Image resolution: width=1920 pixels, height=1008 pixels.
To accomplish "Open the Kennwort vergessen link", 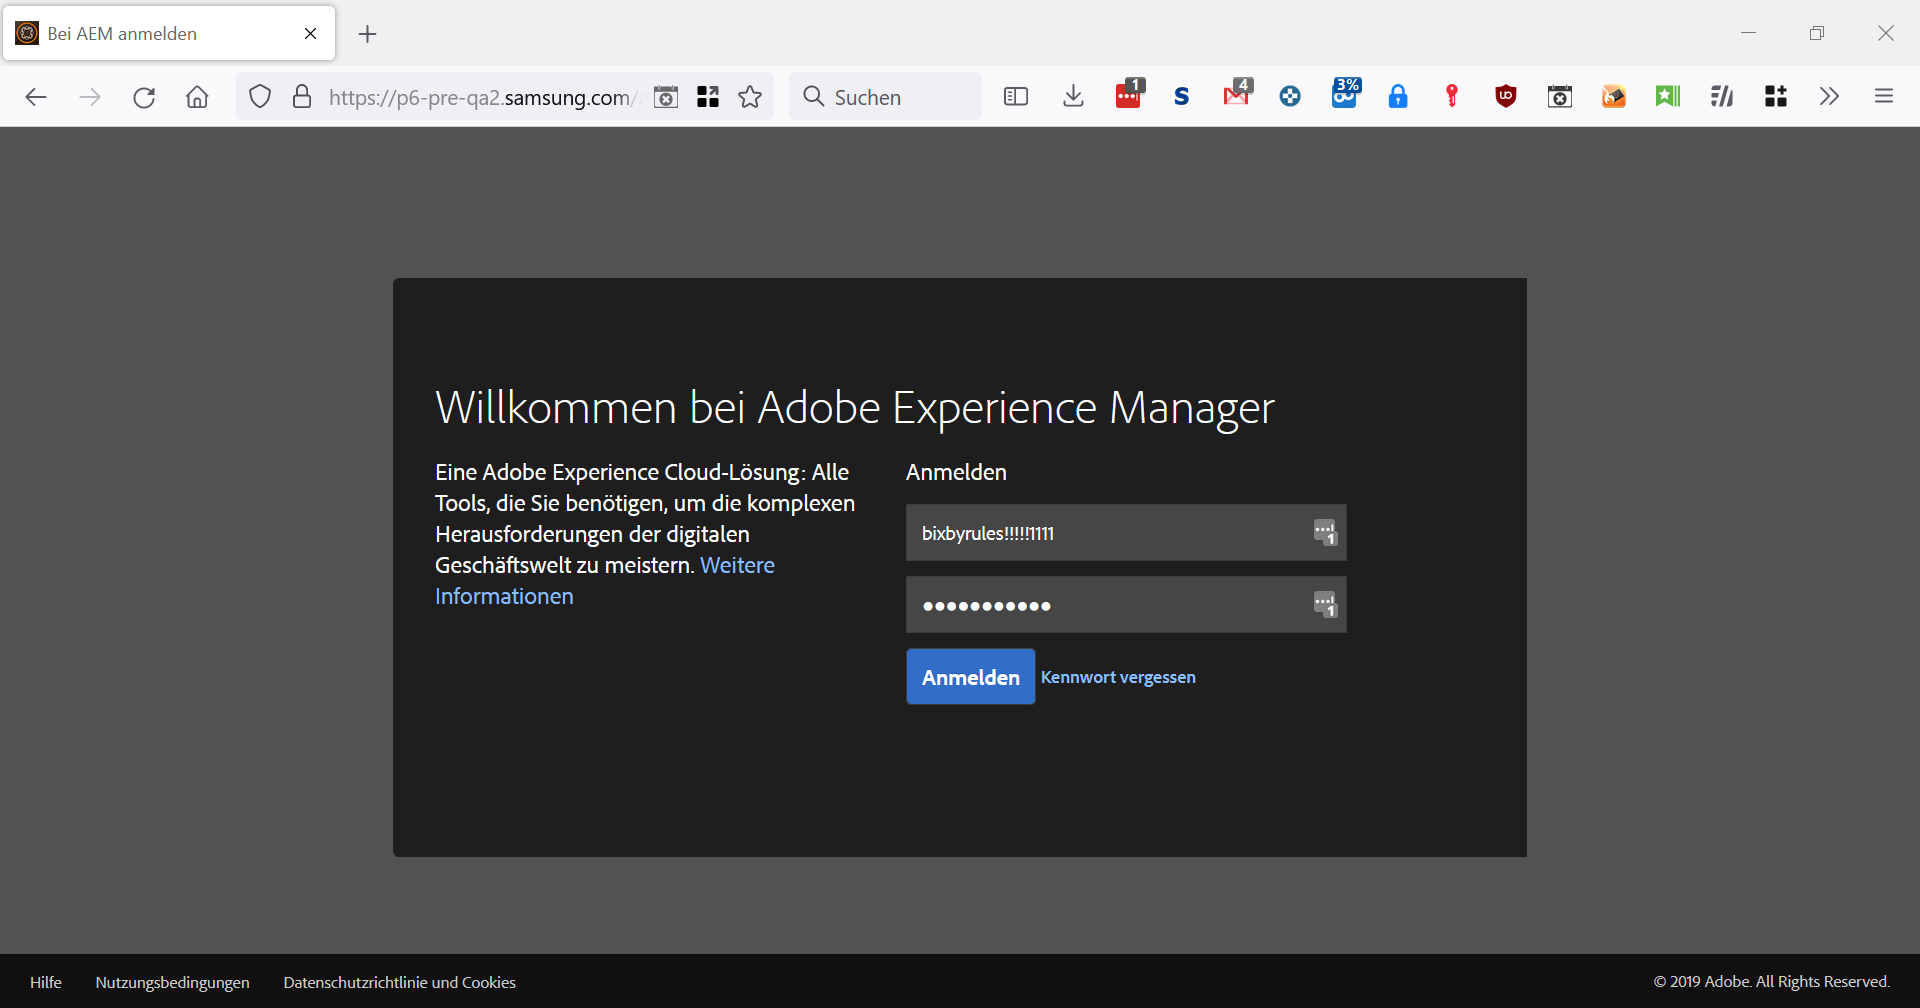I will click(1118, 677).
